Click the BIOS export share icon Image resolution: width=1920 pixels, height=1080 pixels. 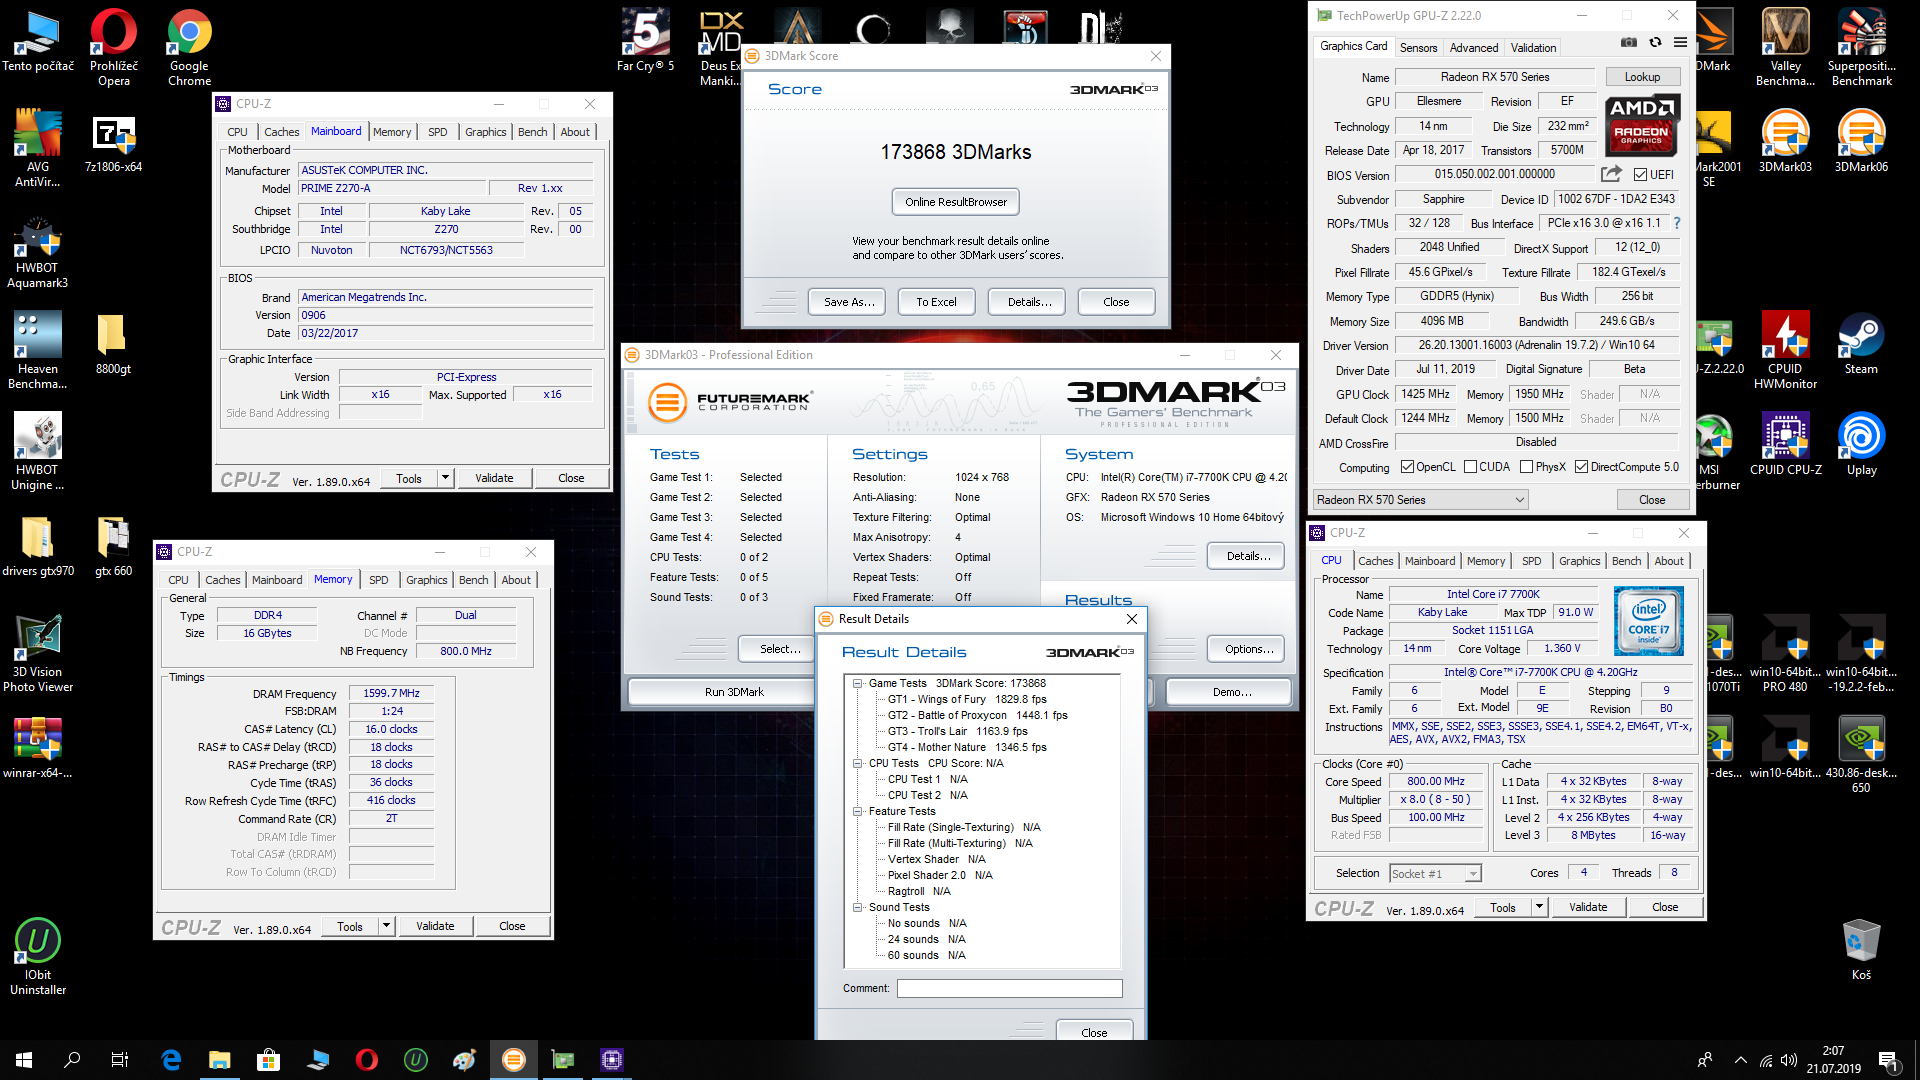[1611, 174]
